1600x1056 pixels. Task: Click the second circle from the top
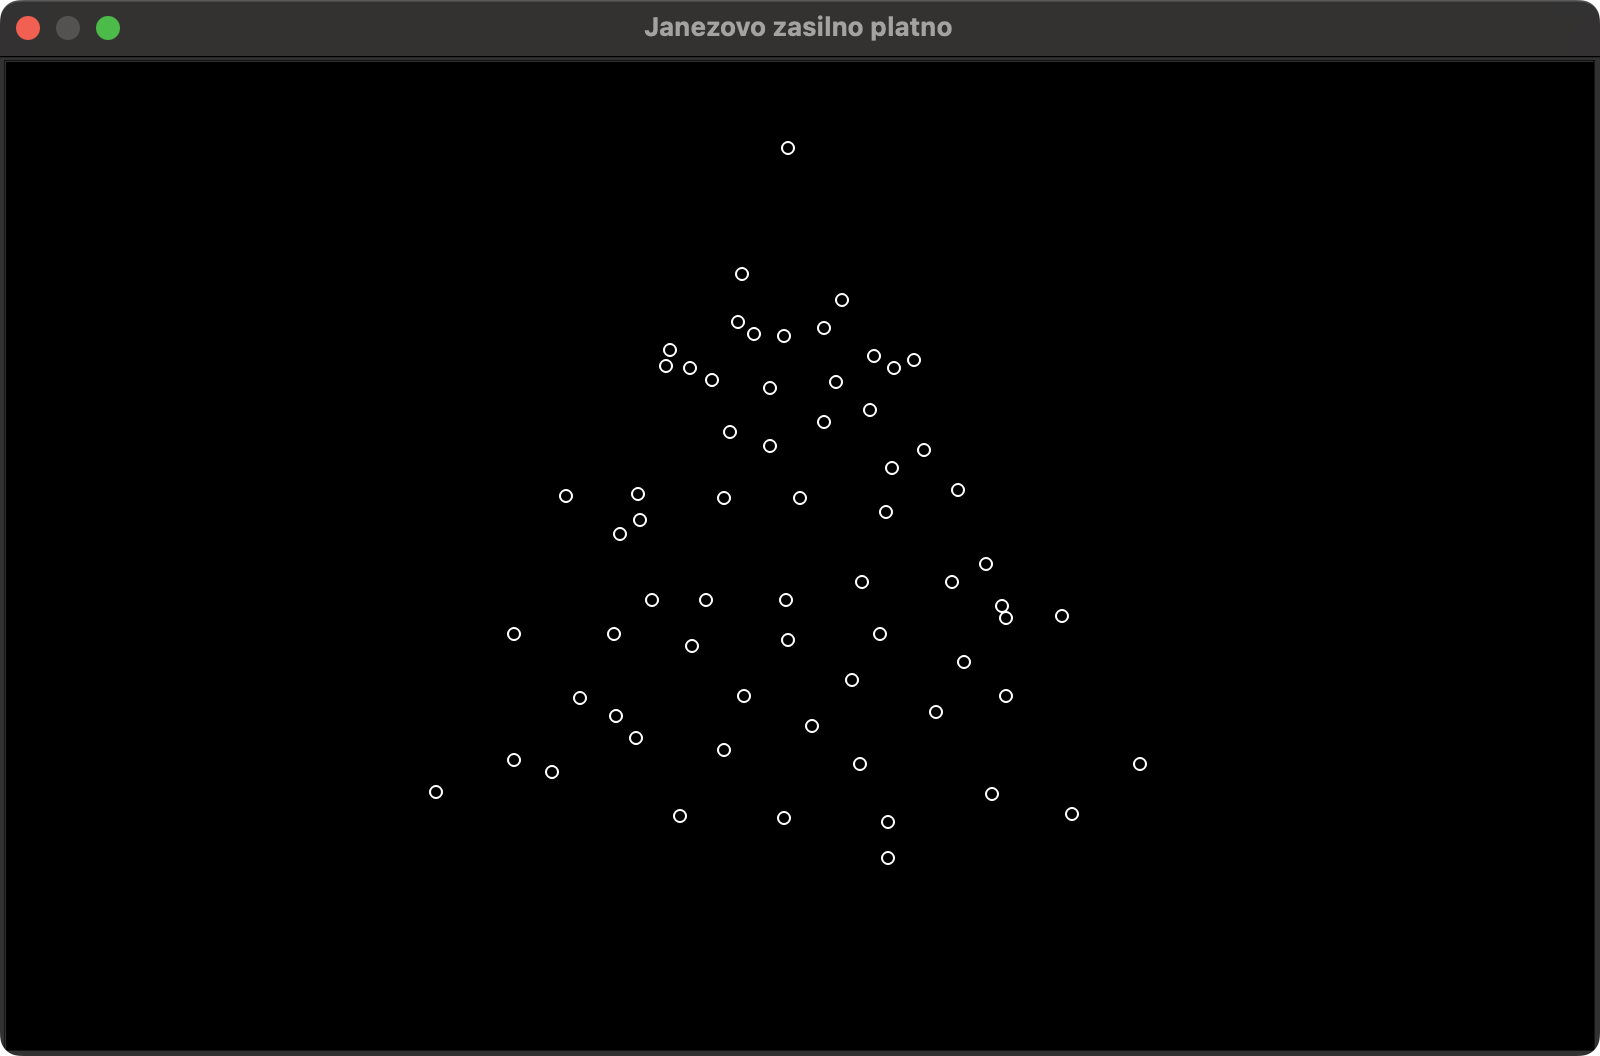click(x=742, y=274)
